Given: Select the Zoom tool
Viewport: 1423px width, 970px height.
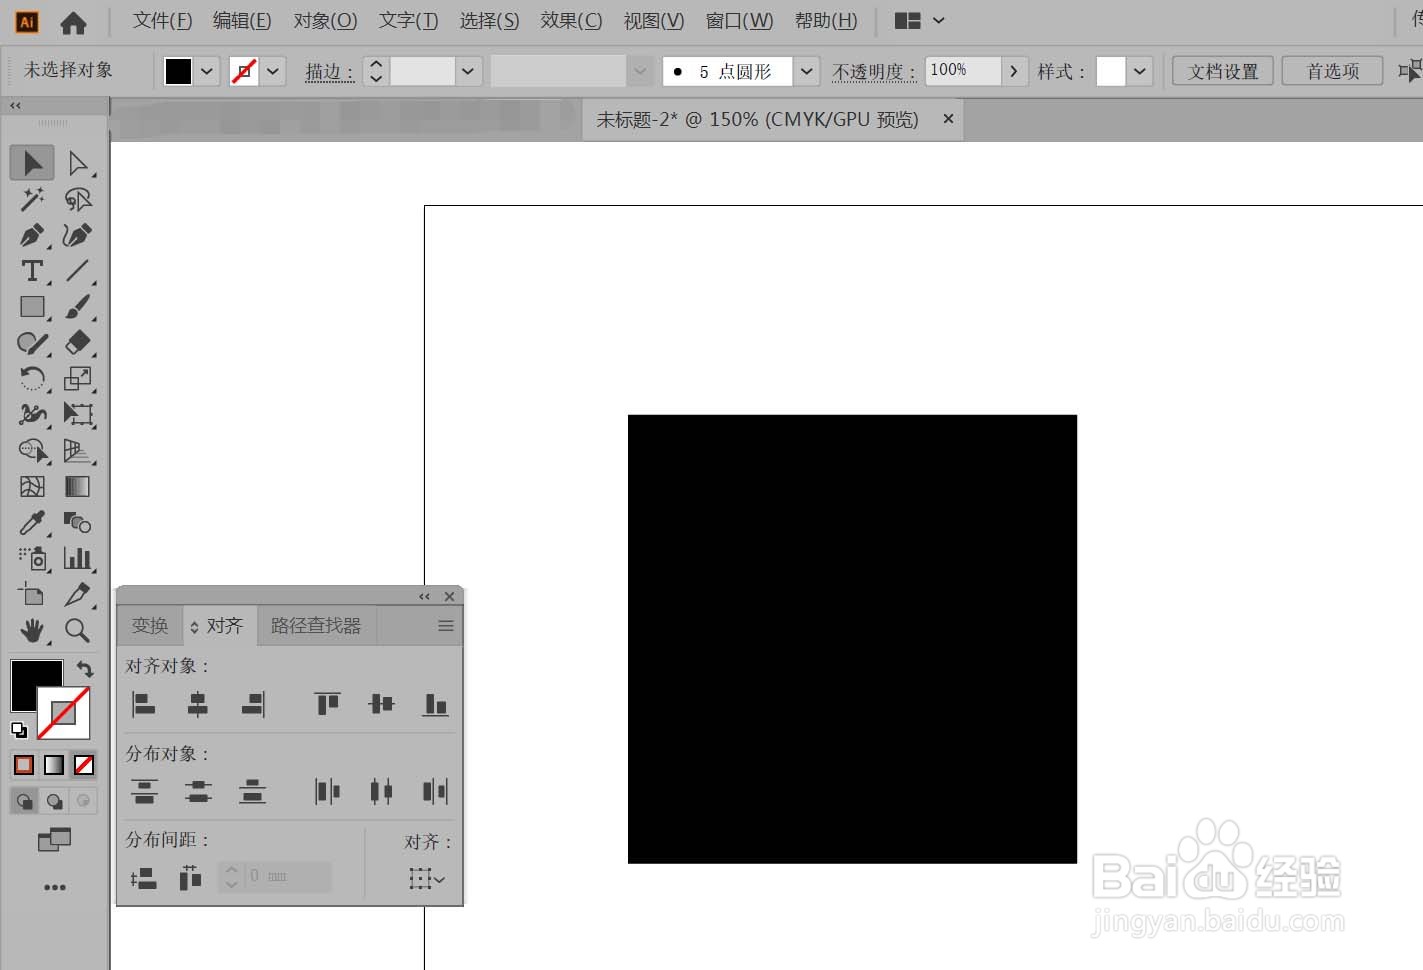Looking at the screenshot, I should (x=77, y=631).
